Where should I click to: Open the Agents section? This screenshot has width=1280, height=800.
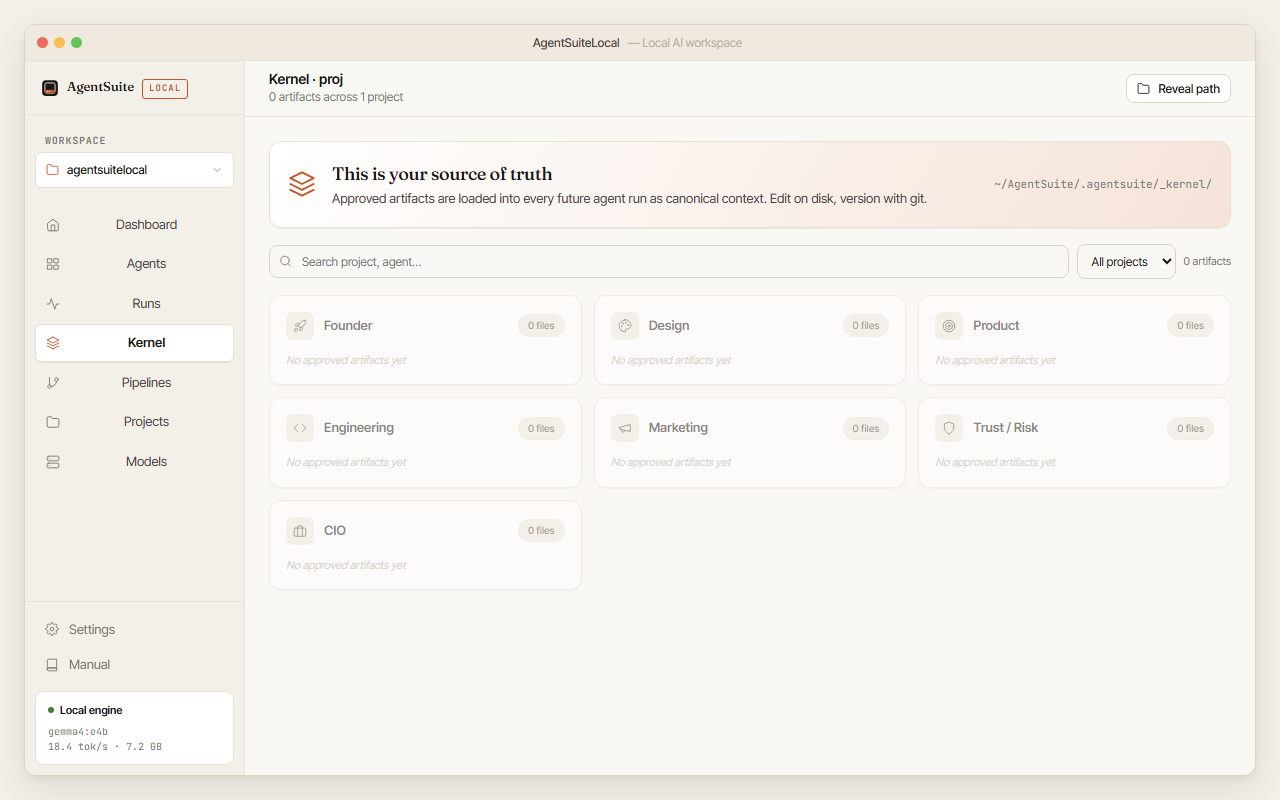(134, 264)
